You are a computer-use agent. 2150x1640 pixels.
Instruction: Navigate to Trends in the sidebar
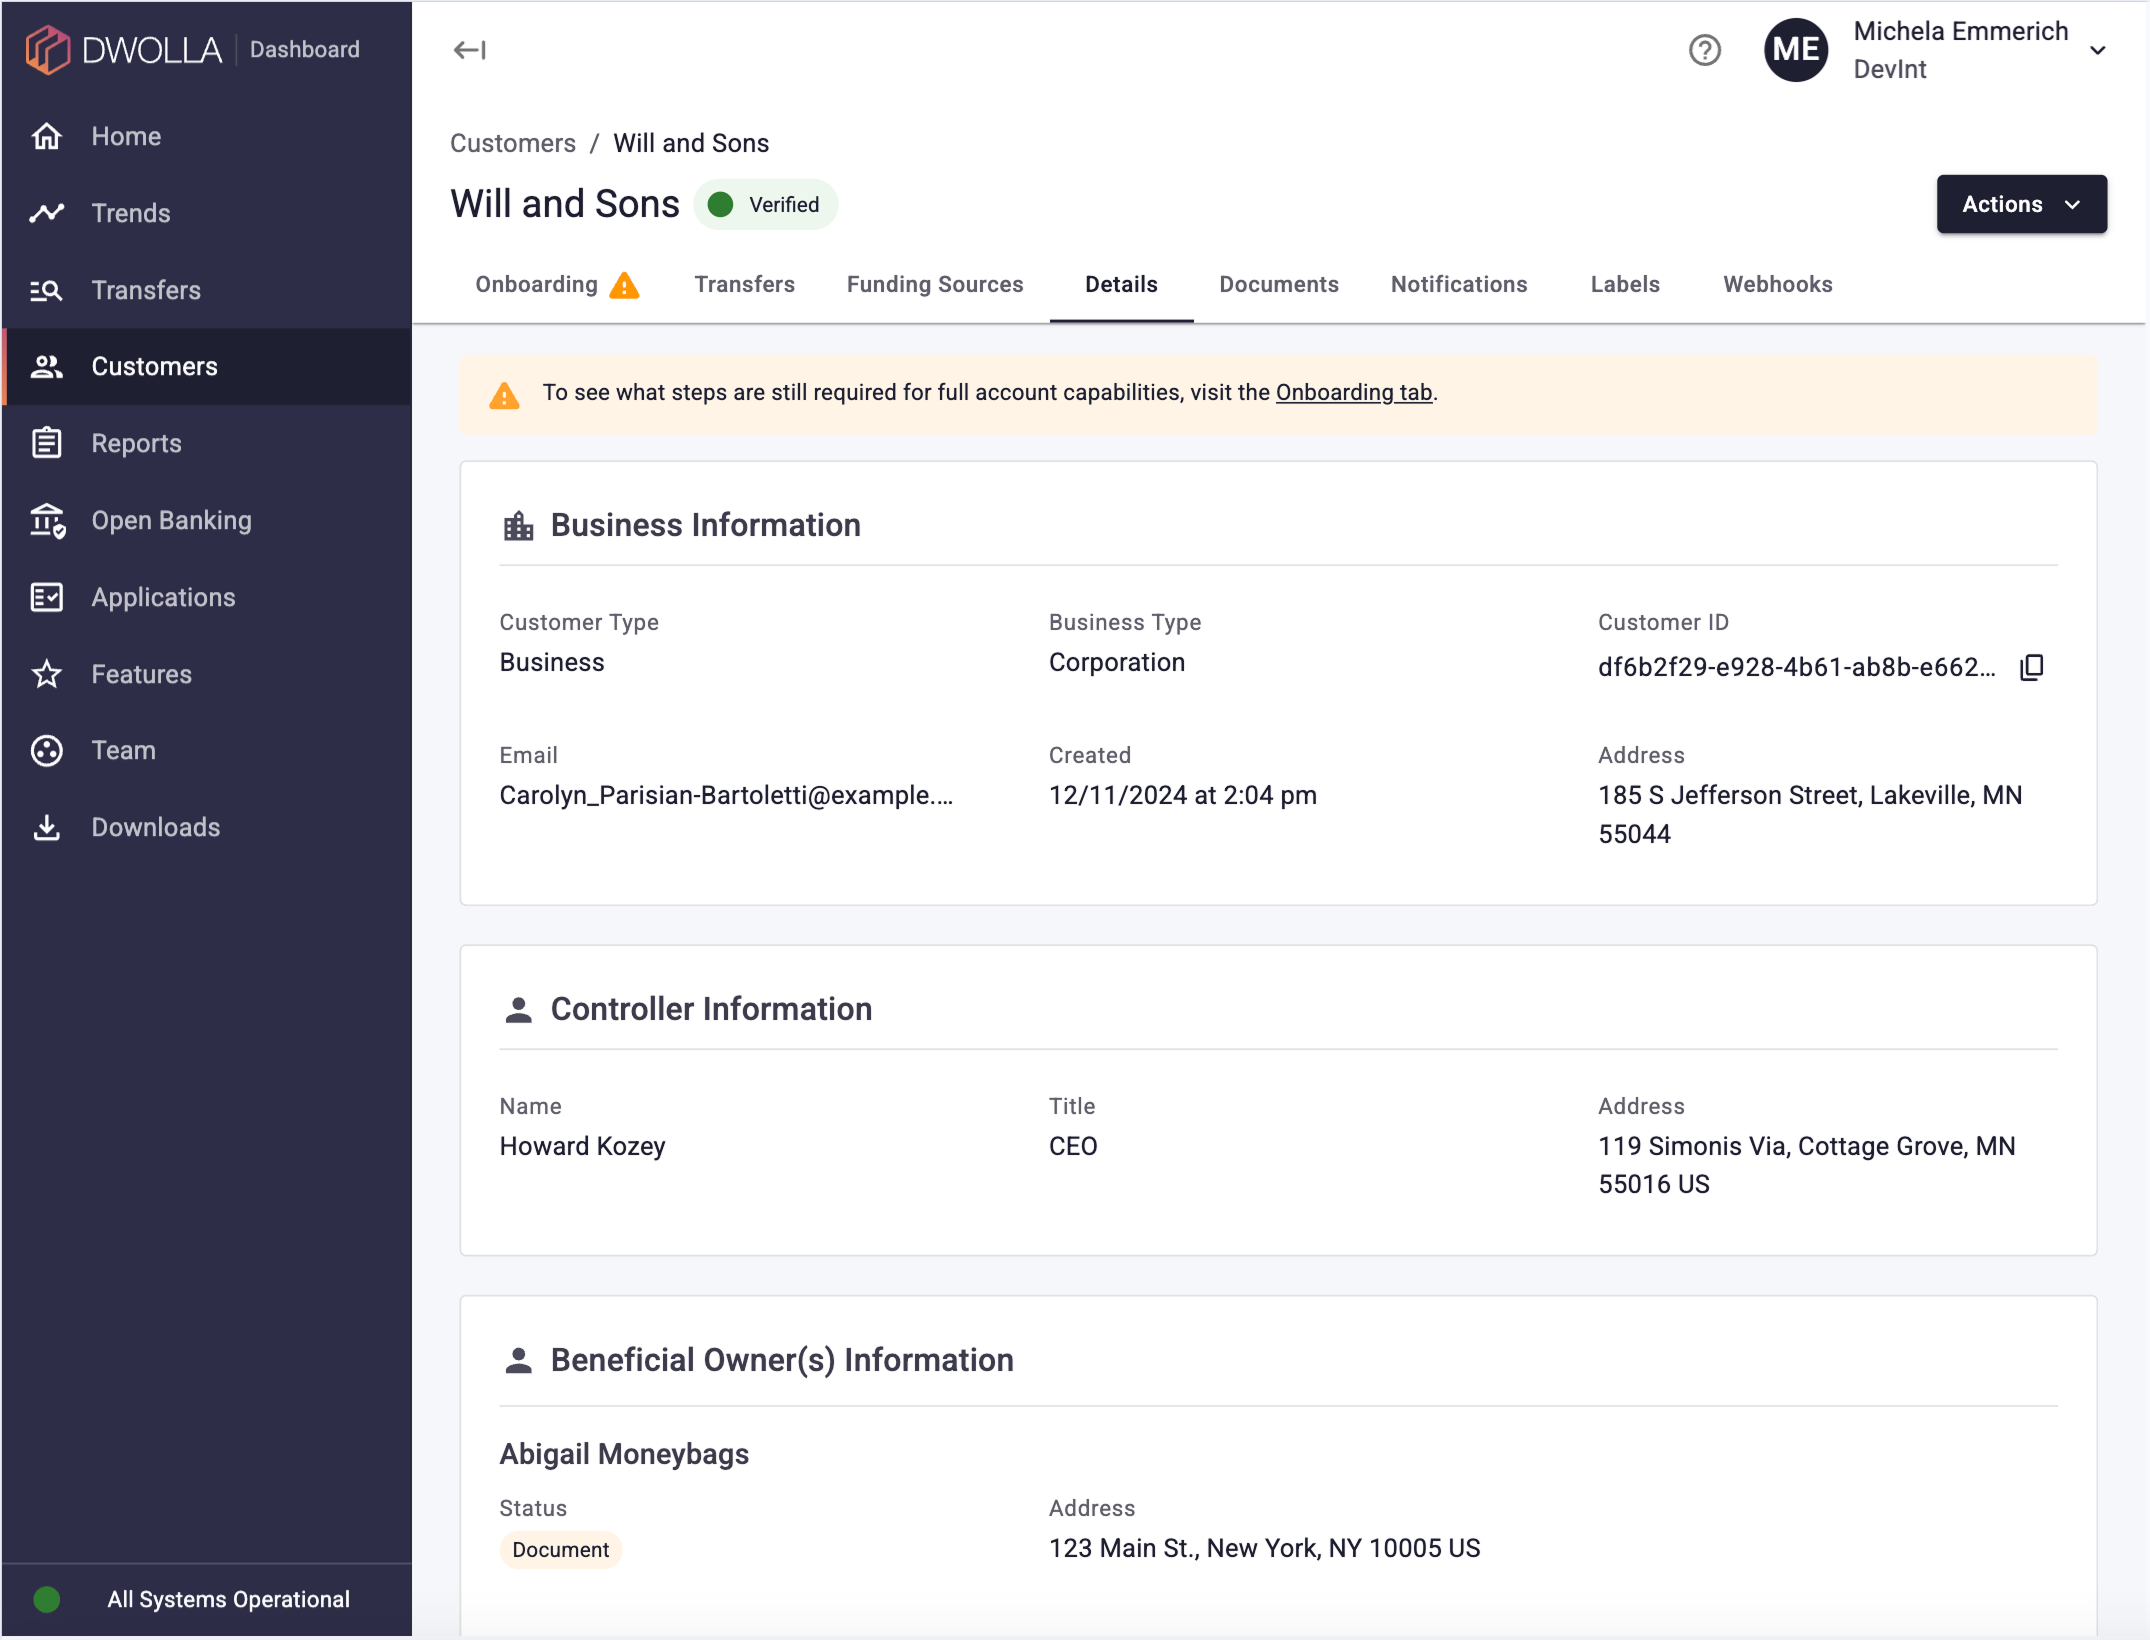point(207,213)
